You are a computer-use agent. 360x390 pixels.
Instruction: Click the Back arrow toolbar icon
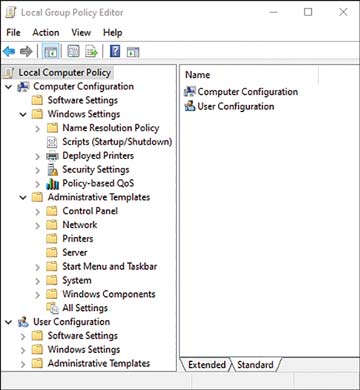pyautogui.click(x=9, y=52)
